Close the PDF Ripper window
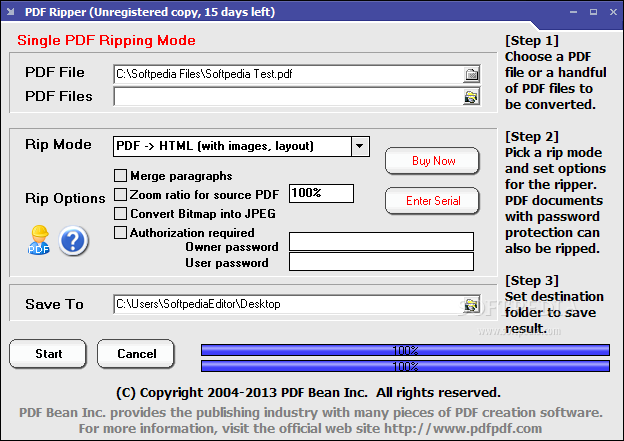This screenshot has height=441, width=624. click(x=613, y=12)
